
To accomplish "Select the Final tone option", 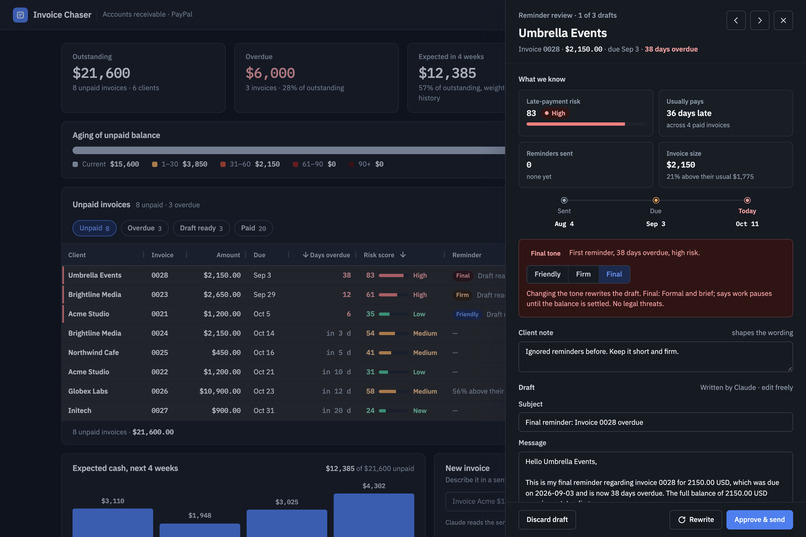I will click(614, 274).
